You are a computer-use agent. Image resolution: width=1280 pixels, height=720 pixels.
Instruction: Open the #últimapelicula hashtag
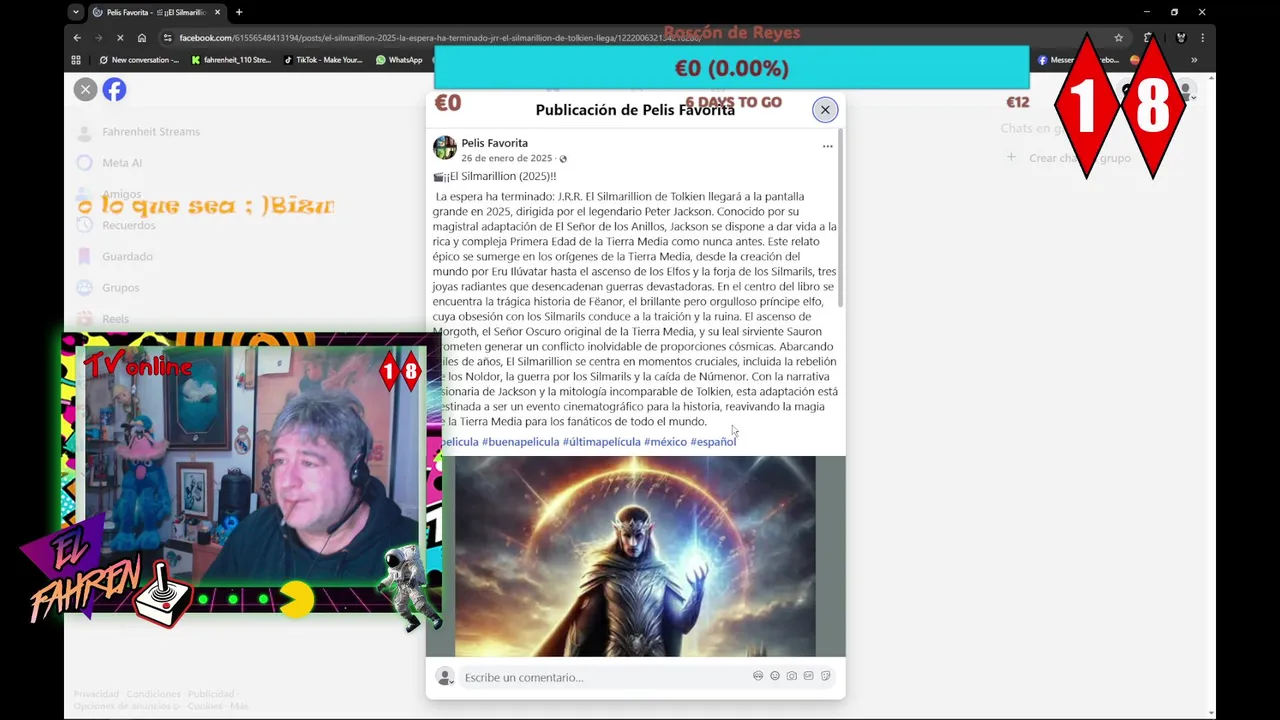point(601,441)
